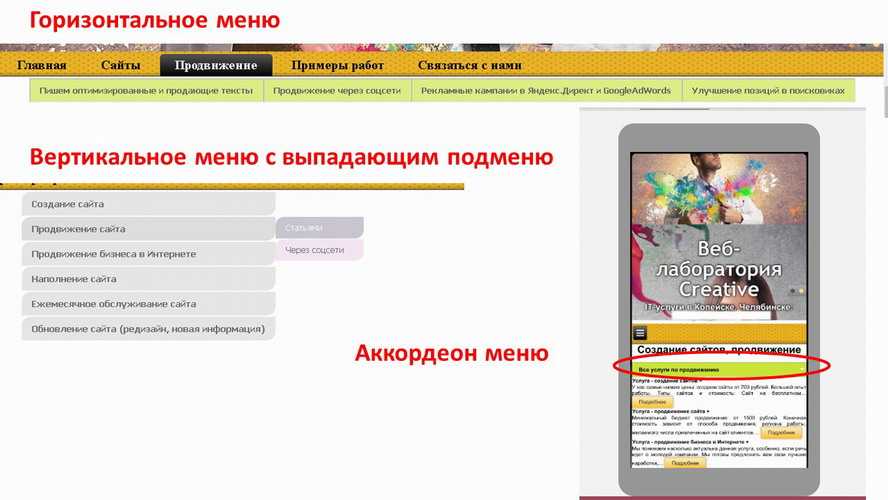Open Примеры работ menu item

click(337, 66)
